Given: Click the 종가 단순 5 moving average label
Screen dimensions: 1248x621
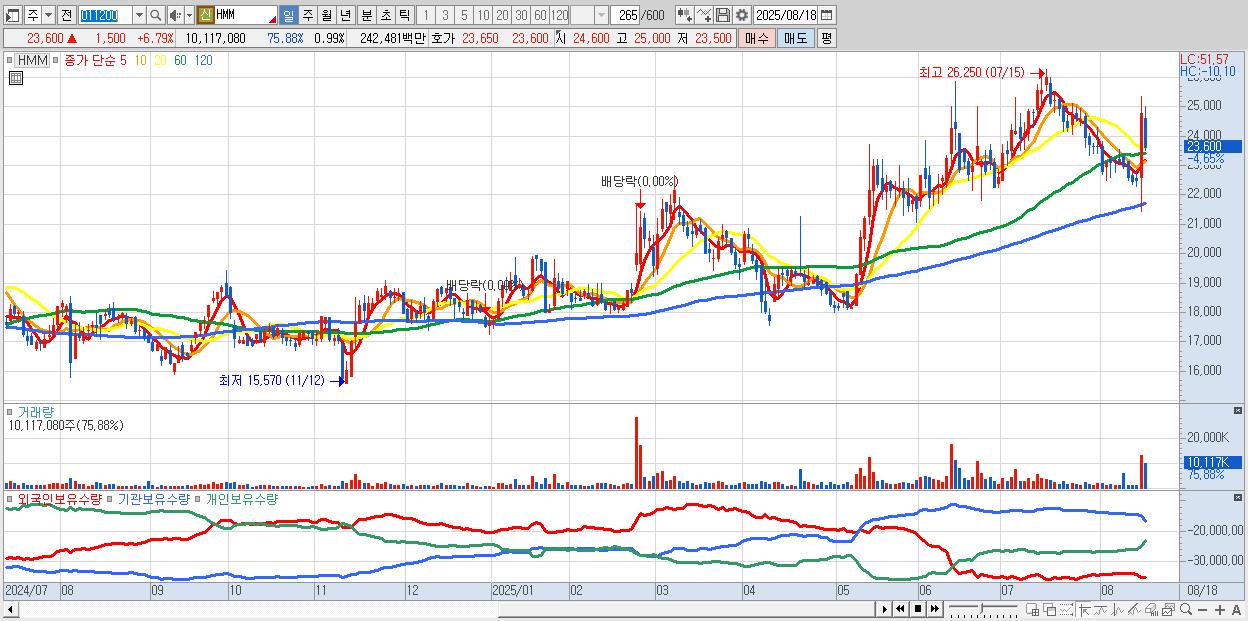Looking at the screenshot, I should click(x=96, y=60).
